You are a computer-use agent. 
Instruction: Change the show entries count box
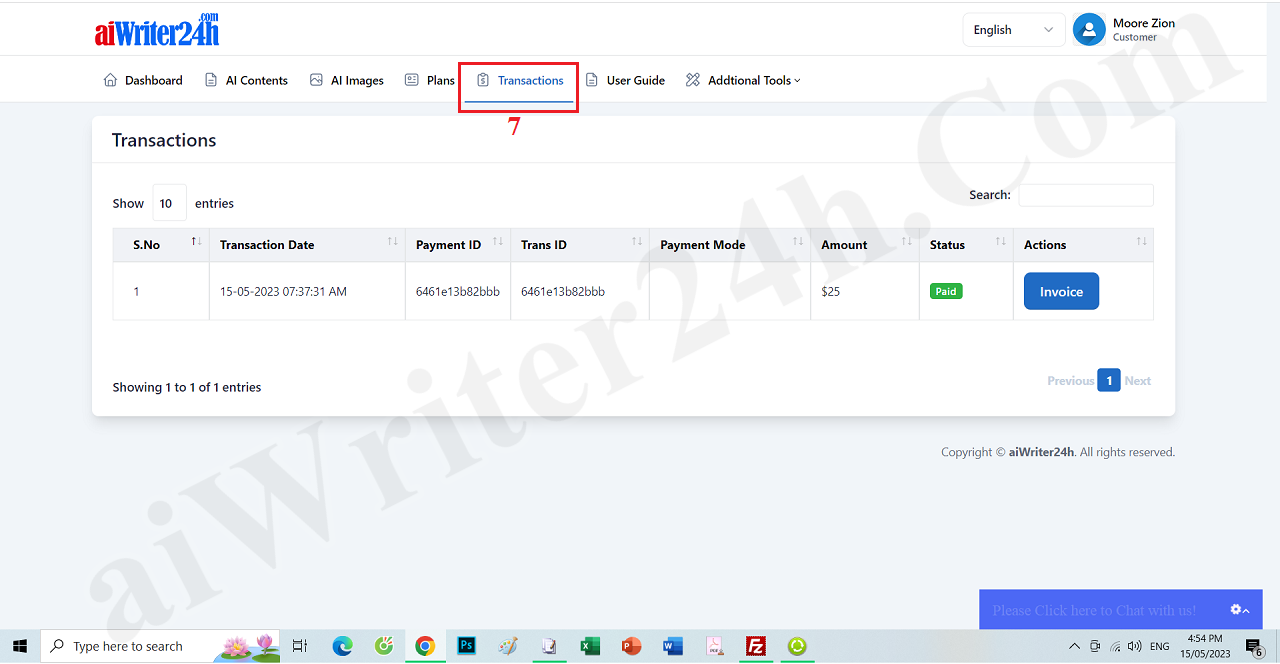pos(169,203)
